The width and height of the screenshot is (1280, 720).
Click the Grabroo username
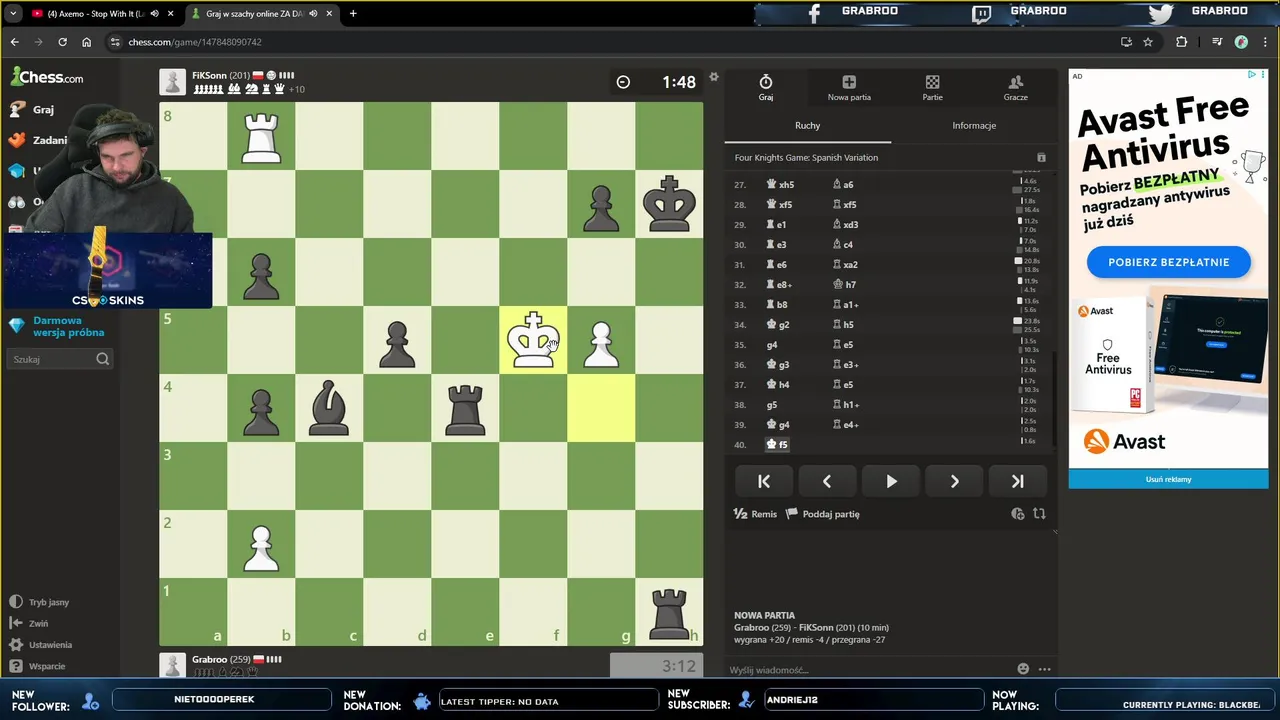[210, 659]
